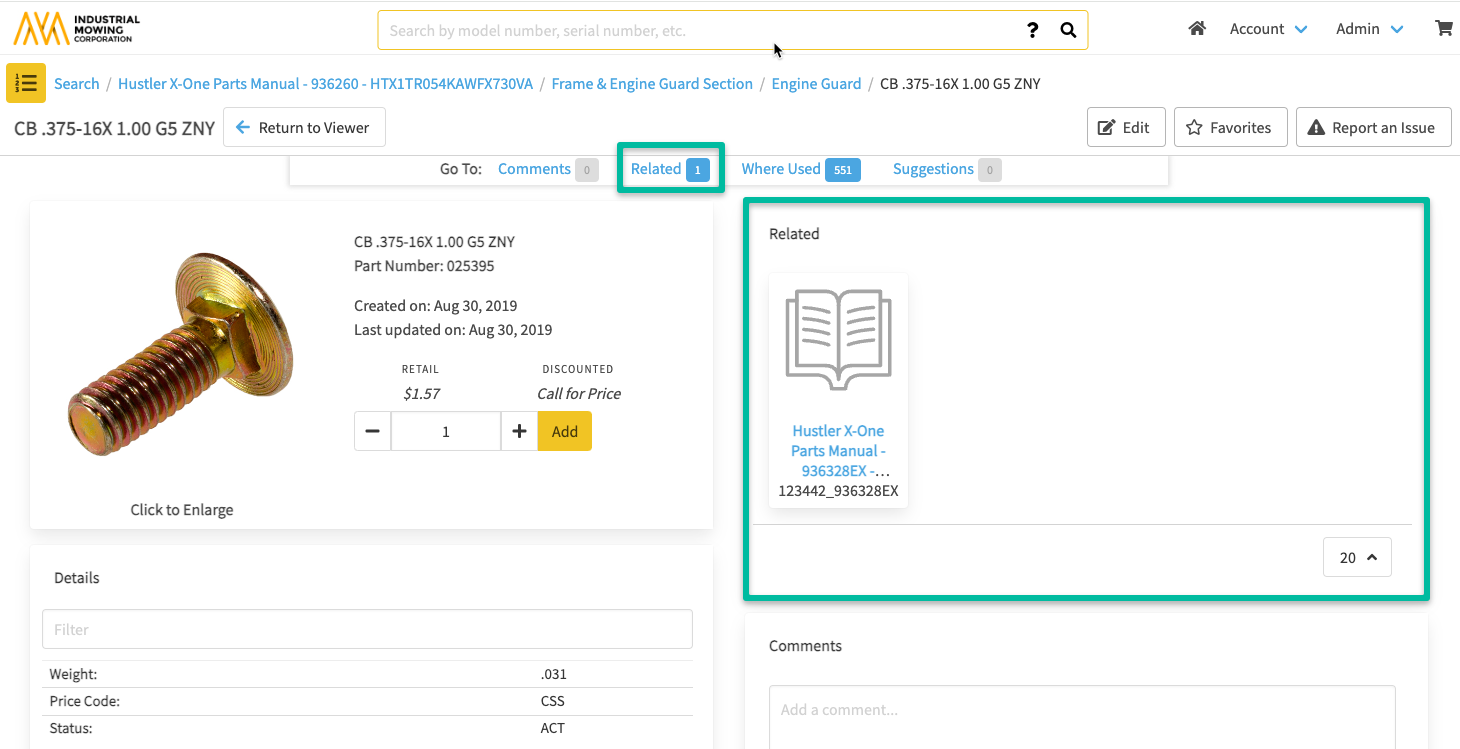Open the shopping cart icon

1443,29
